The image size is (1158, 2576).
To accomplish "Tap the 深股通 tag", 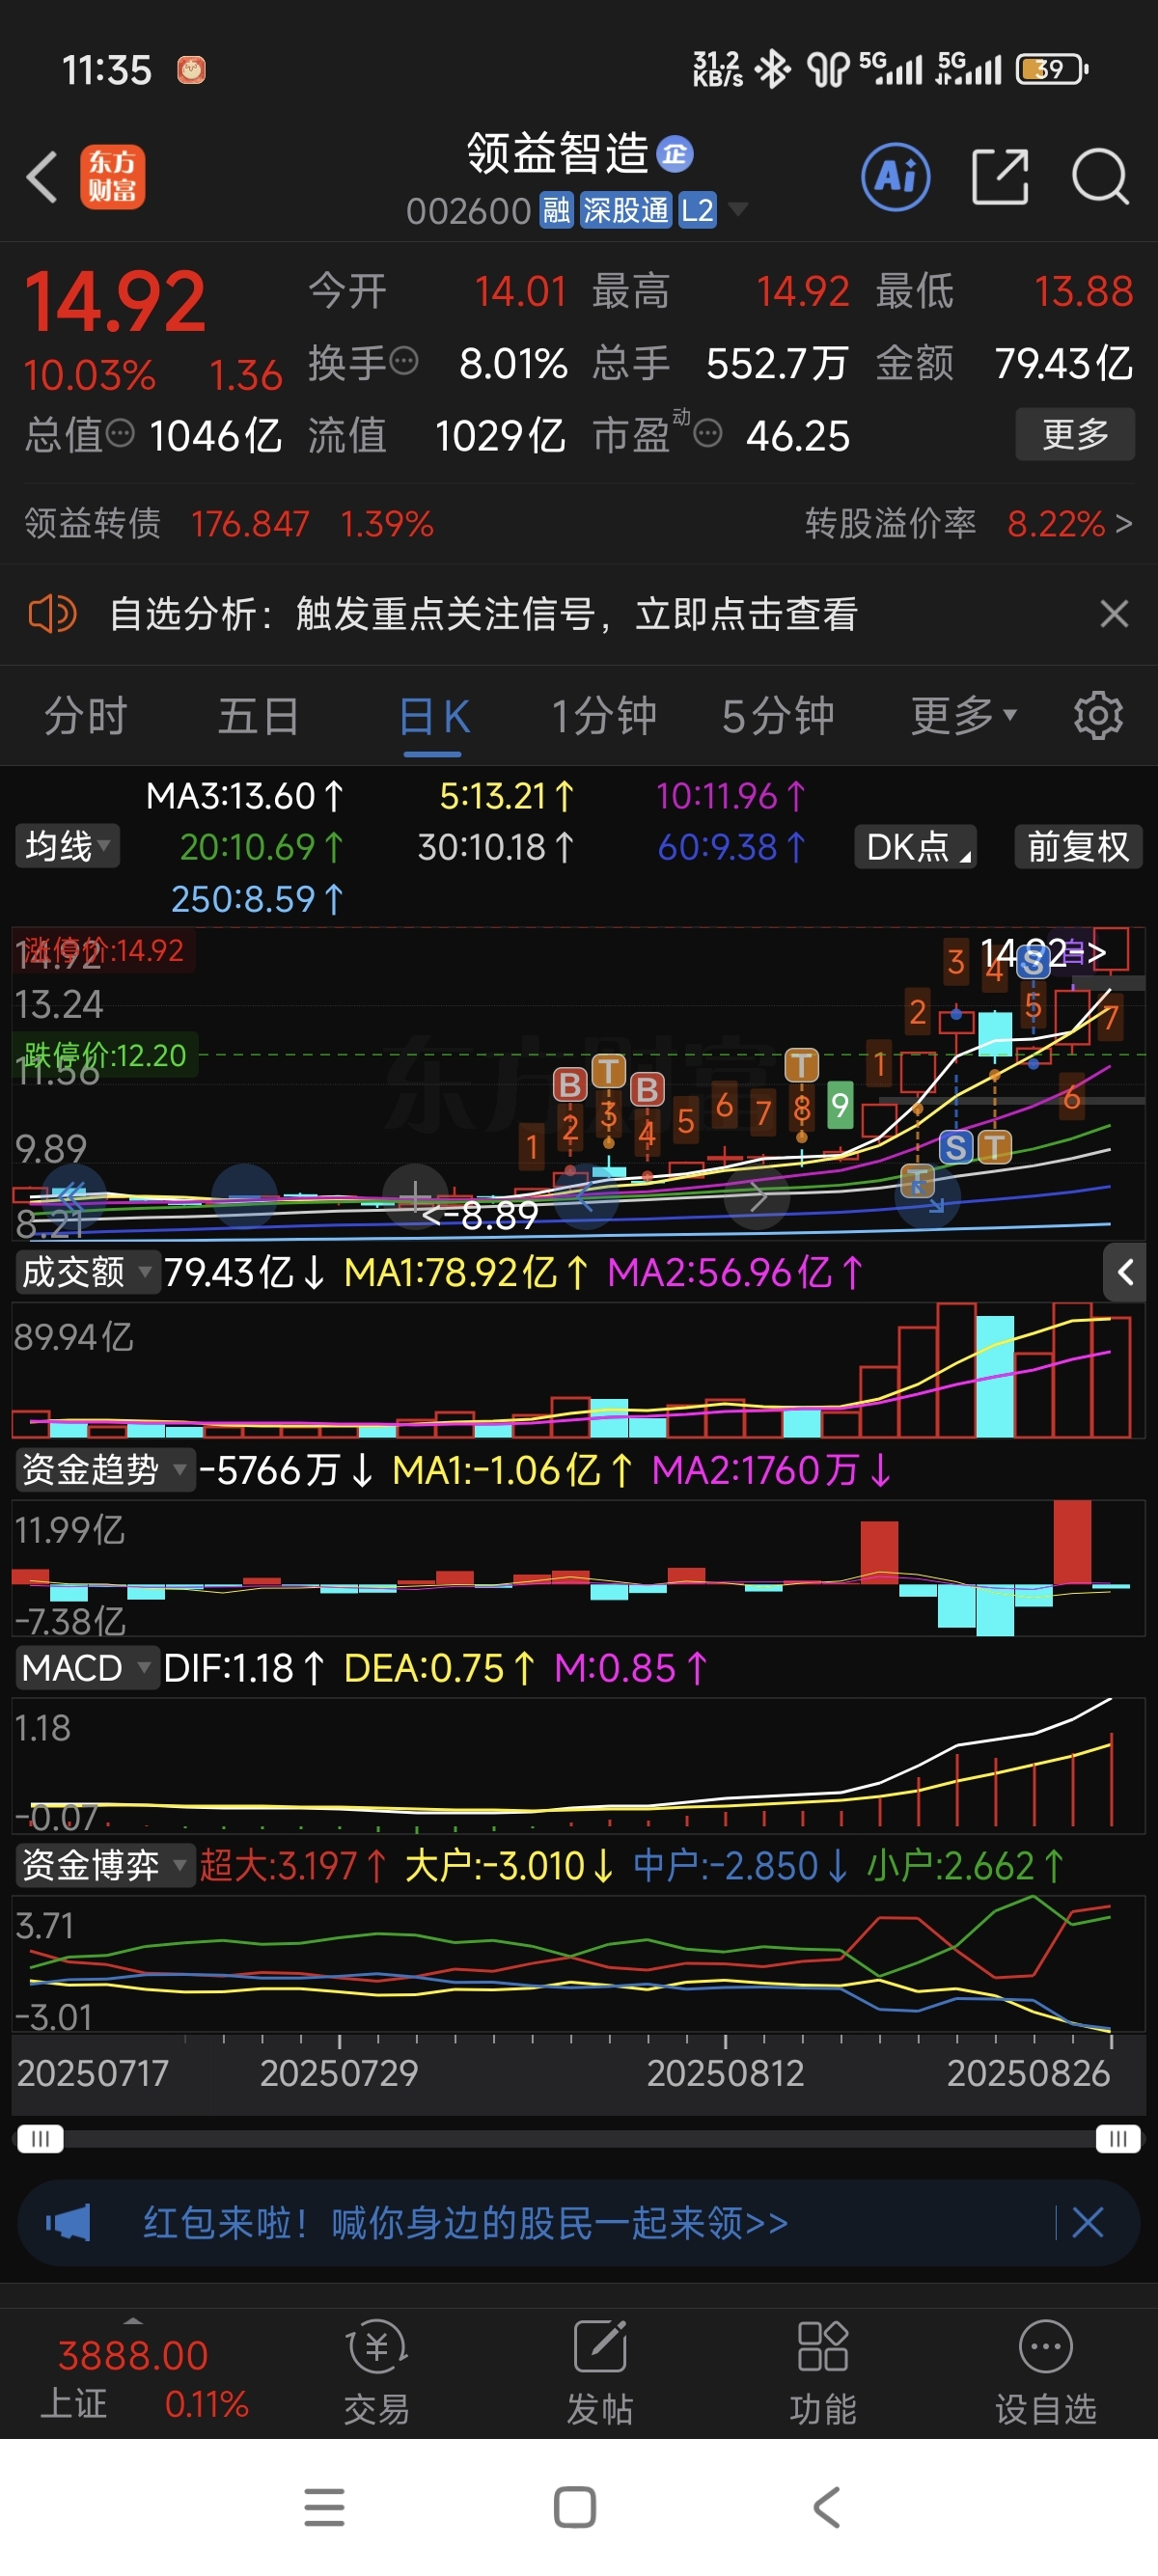I will [x=626, y=210].
